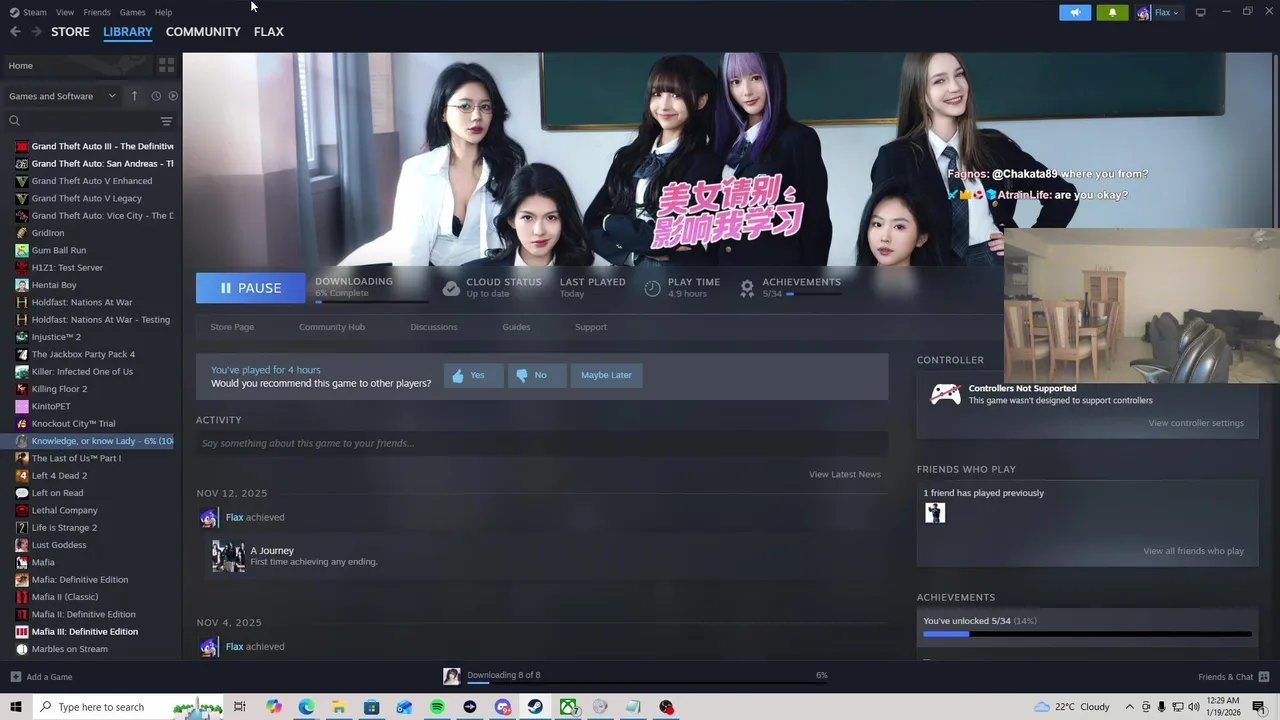1280x720 pixels.
Task: Open cloud status check icon
Action: click(451, 288)
